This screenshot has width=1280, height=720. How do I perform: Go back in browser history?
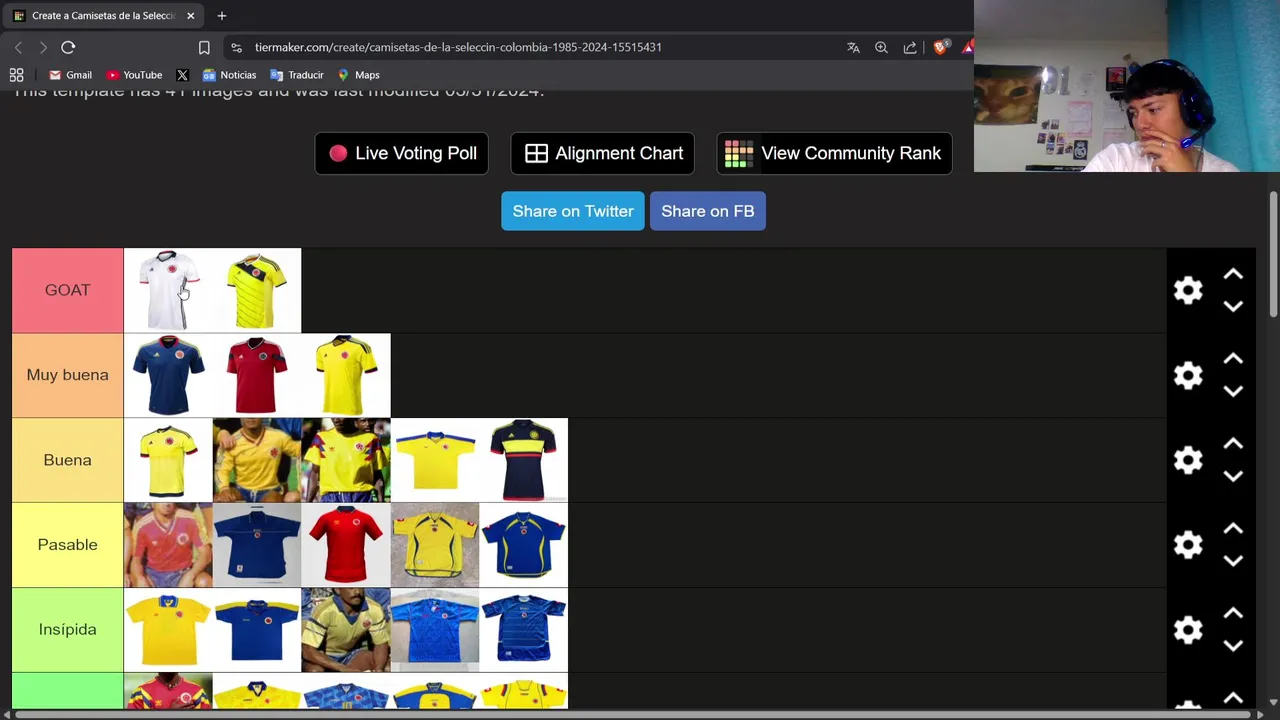click(x=18, y=47)
